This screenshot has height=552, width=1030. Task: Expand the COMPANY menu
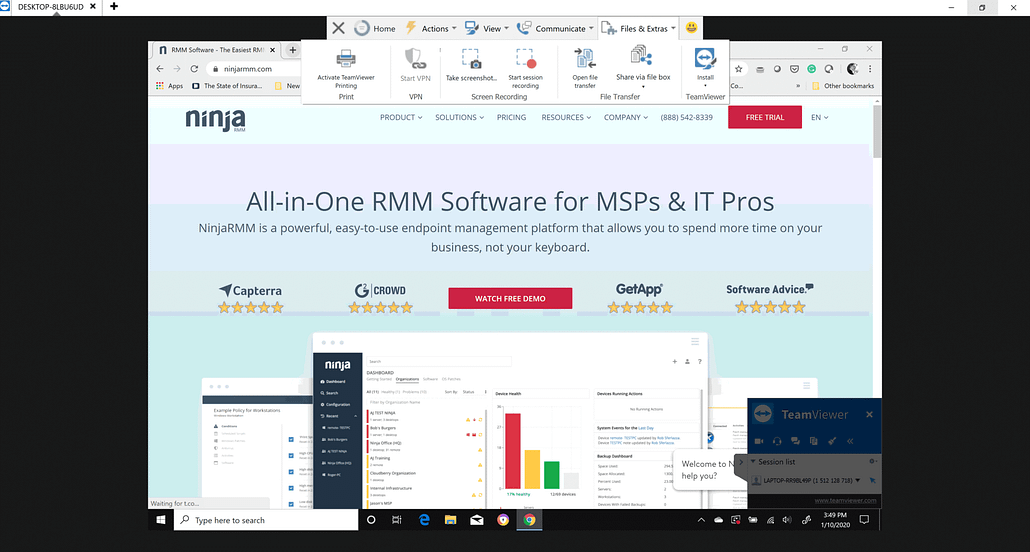tap(625, 117)
